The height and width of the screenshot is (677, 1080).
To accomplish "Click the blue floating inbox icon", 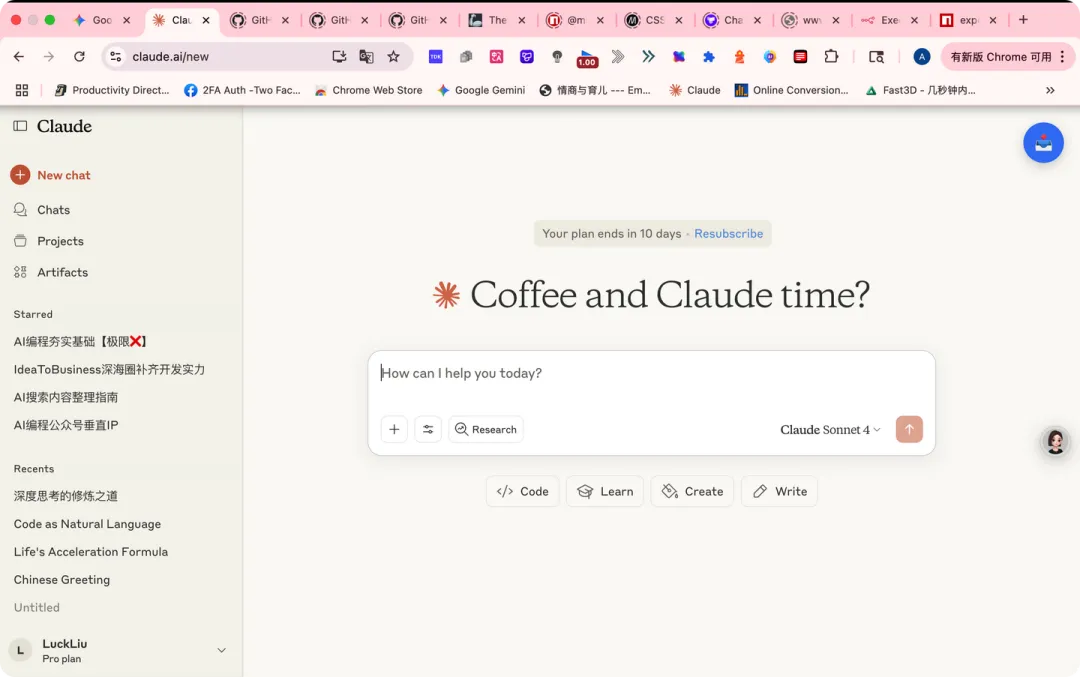I will (x=1043, y=143).
